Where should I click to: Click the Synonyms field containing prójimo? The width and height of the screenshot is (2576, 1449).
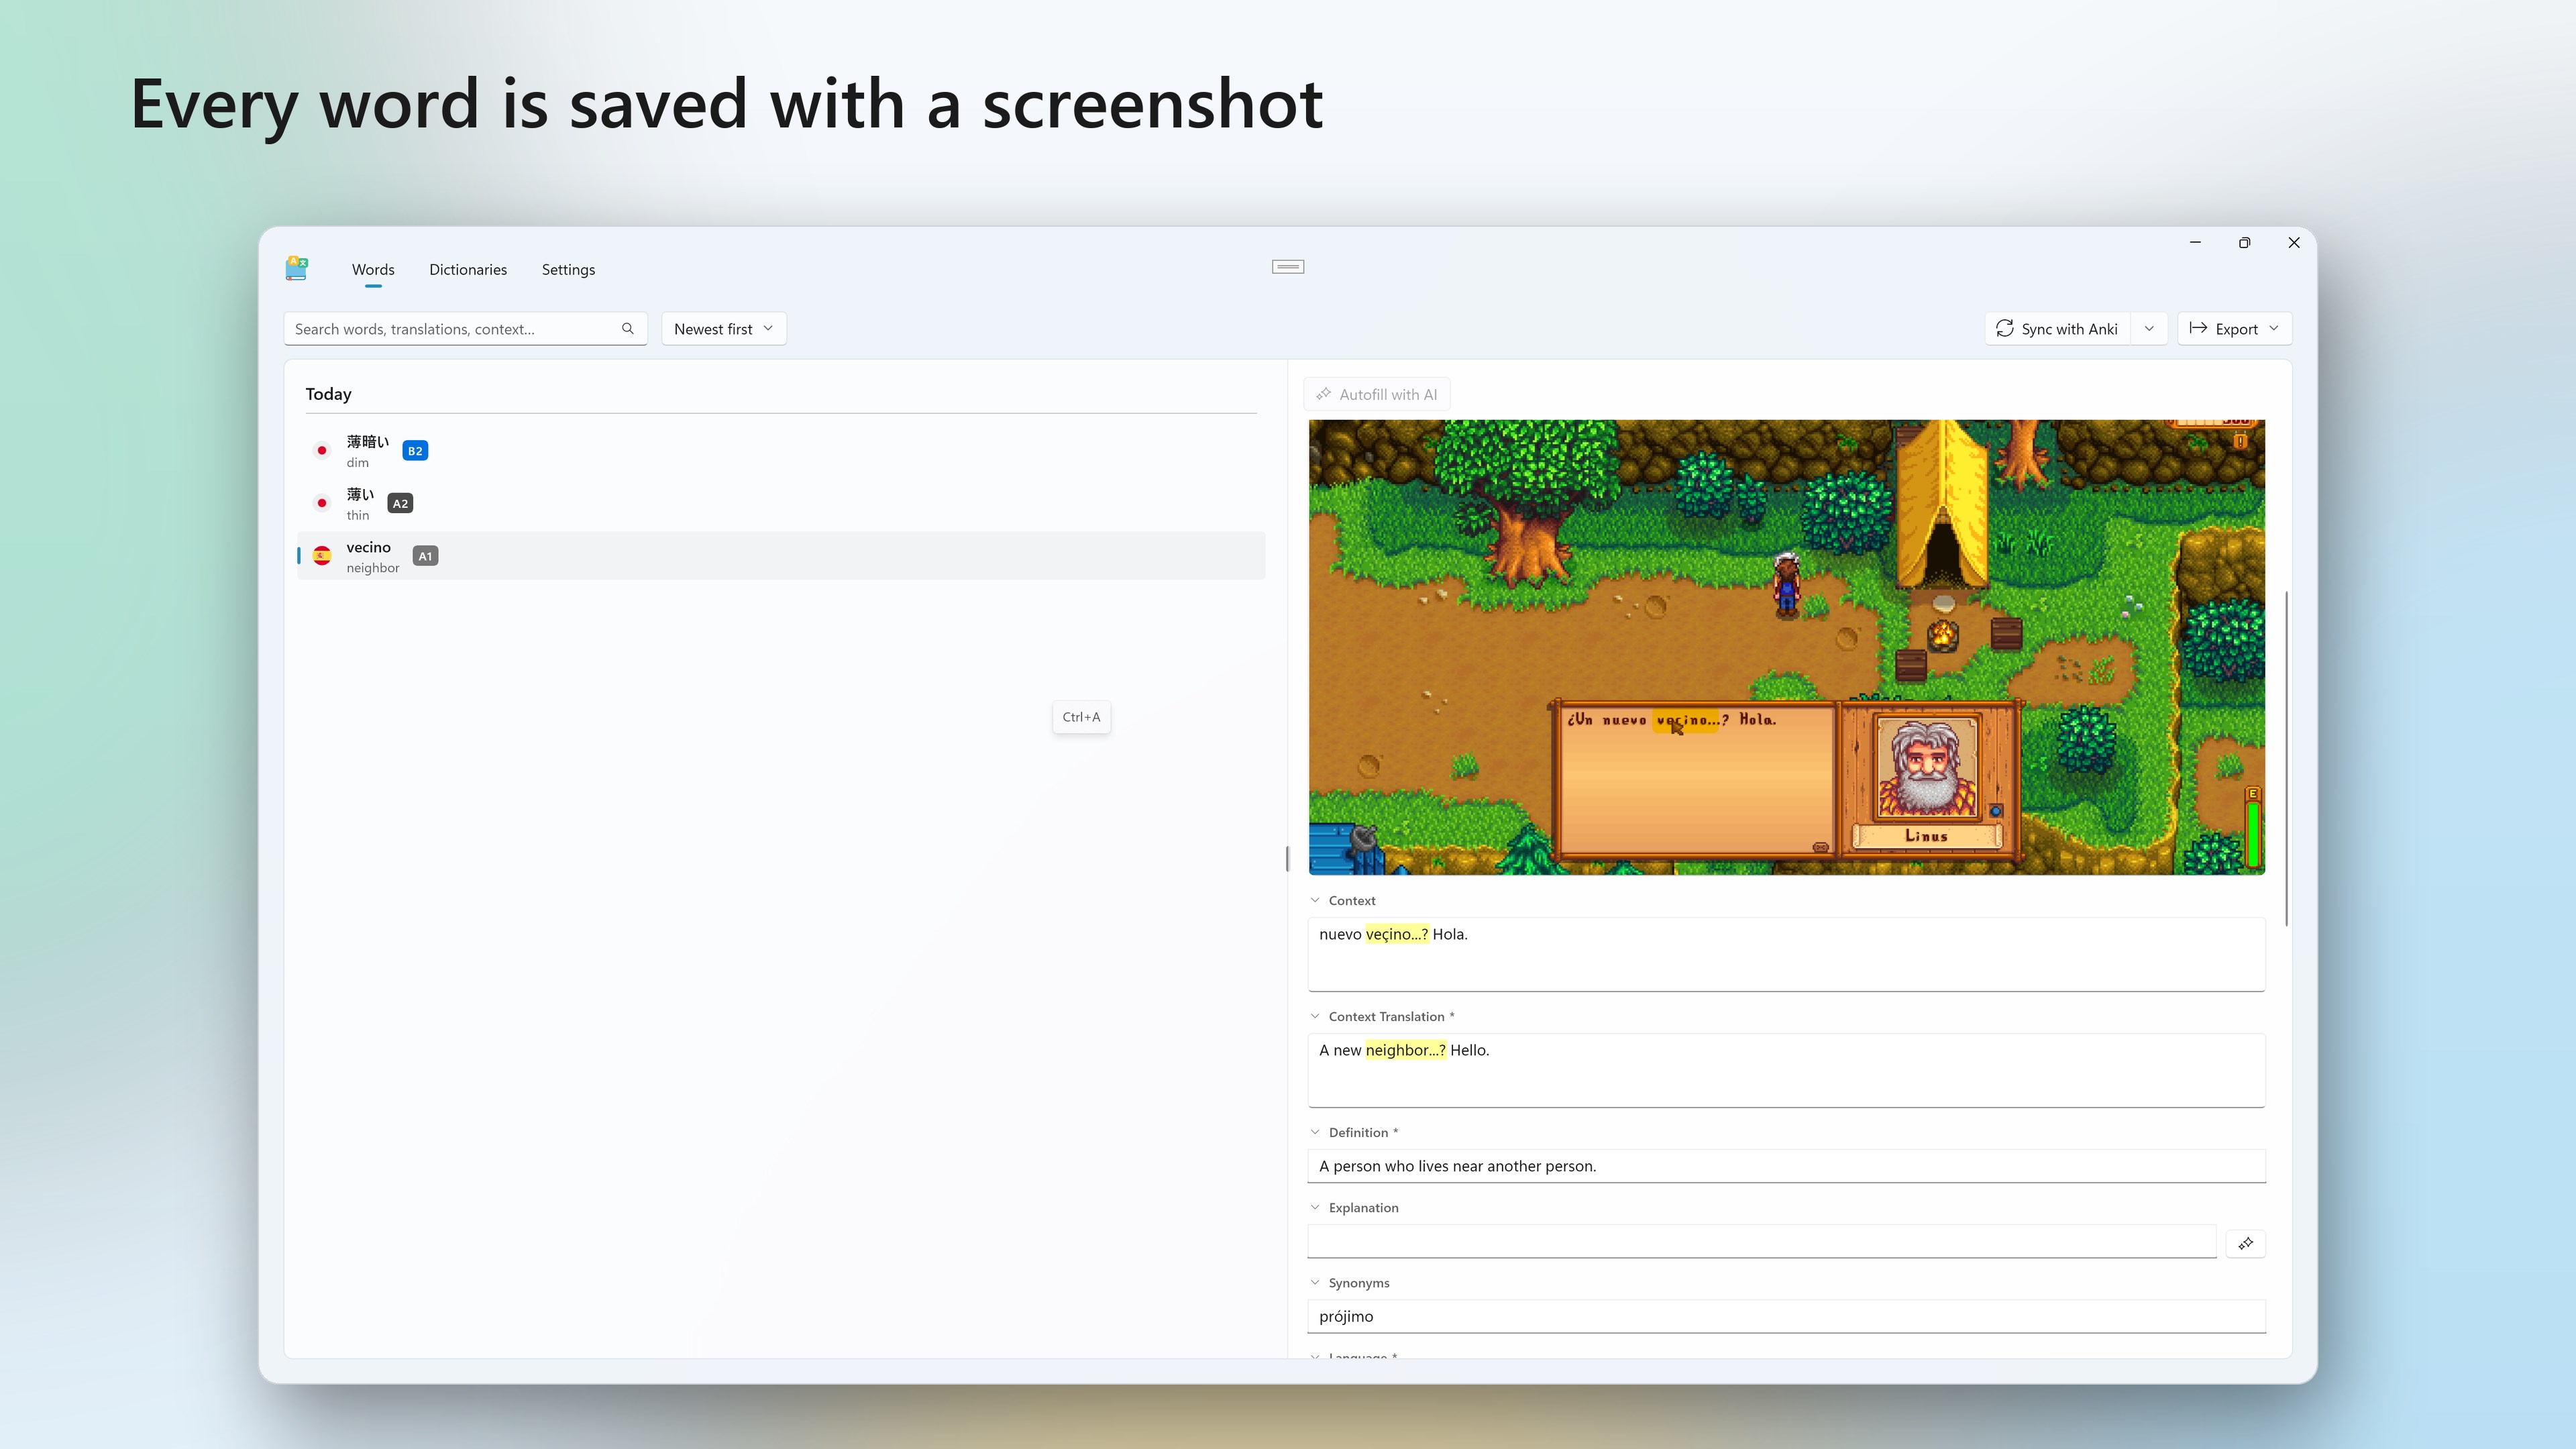[x=1786, y=1316]
